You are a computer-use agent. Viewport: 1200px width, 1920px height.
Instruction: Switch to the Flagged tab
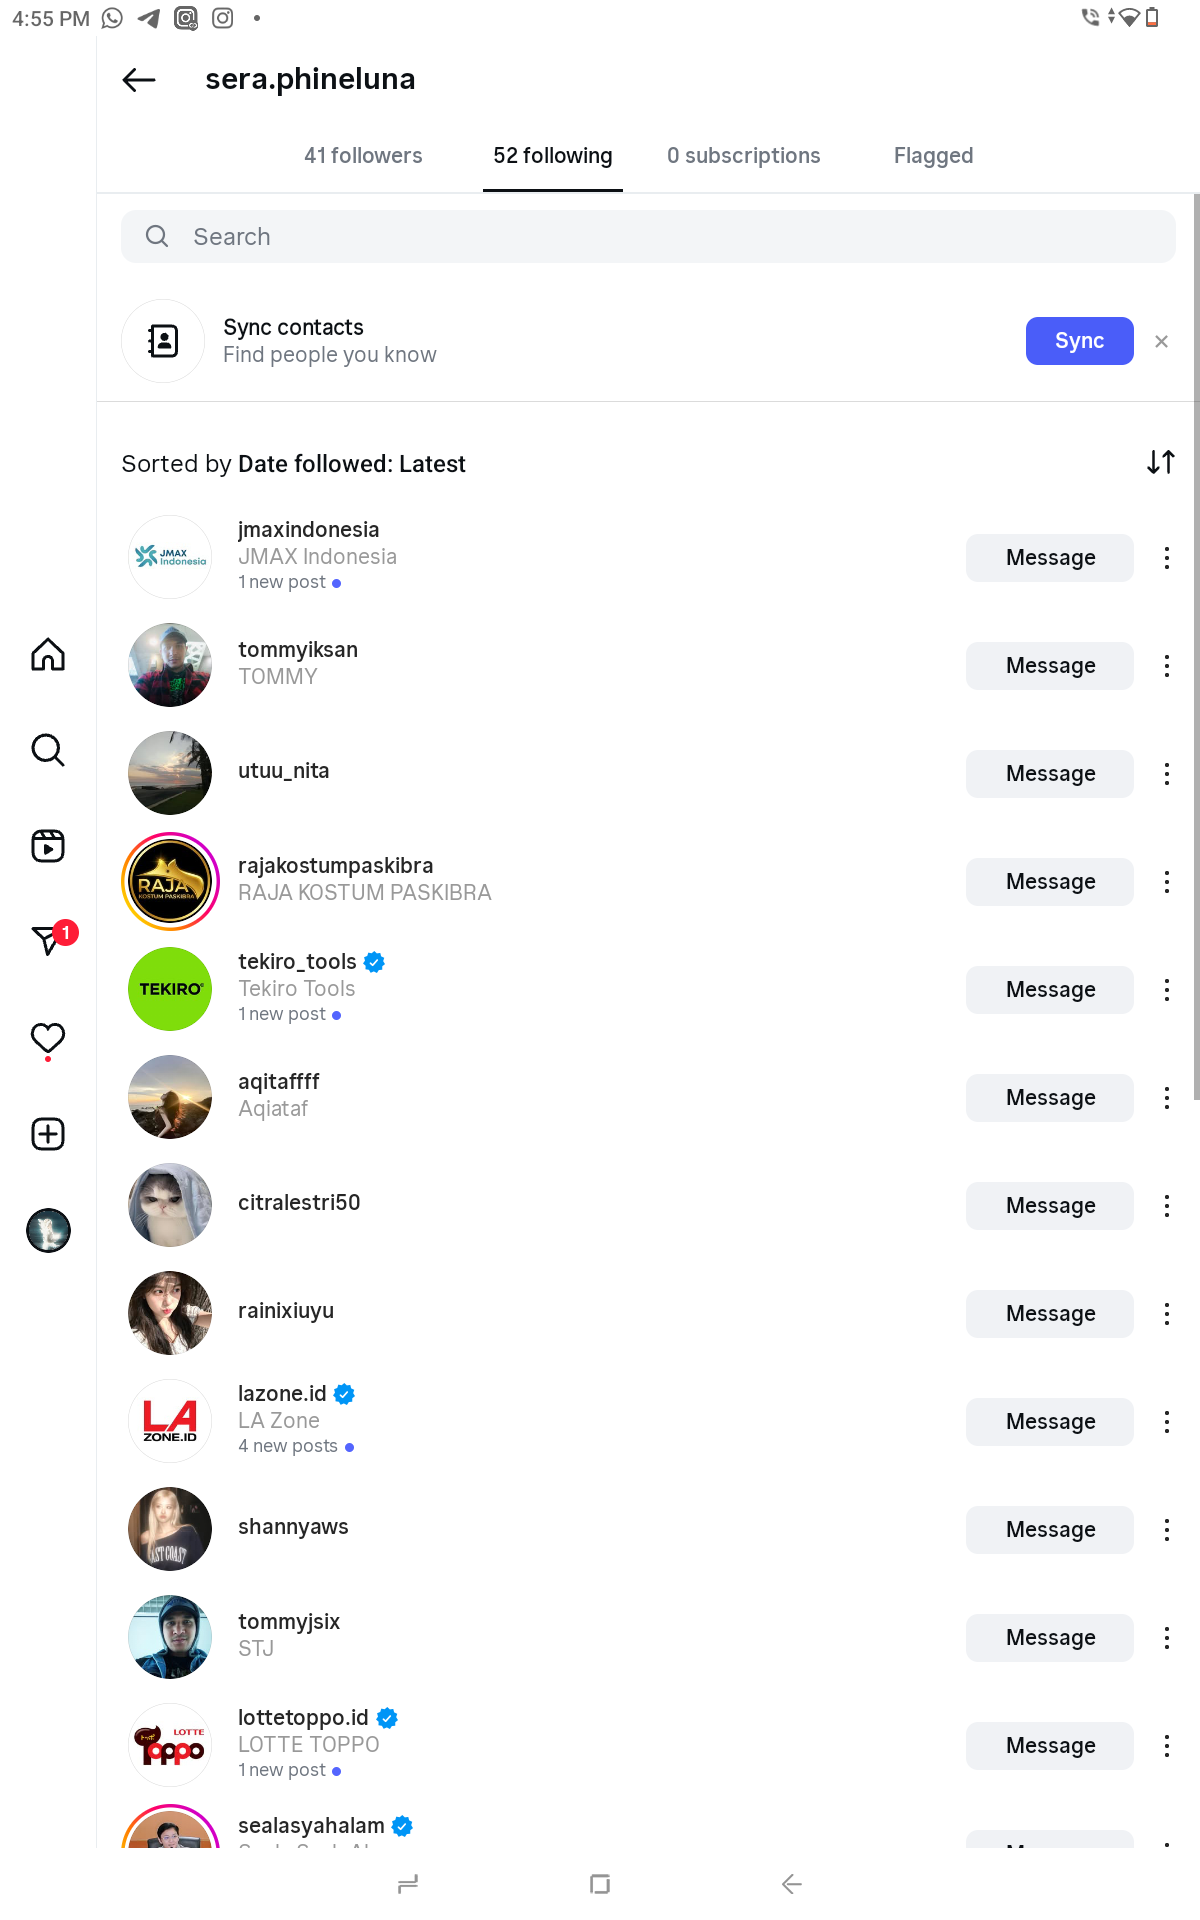[x=933, y=156]
